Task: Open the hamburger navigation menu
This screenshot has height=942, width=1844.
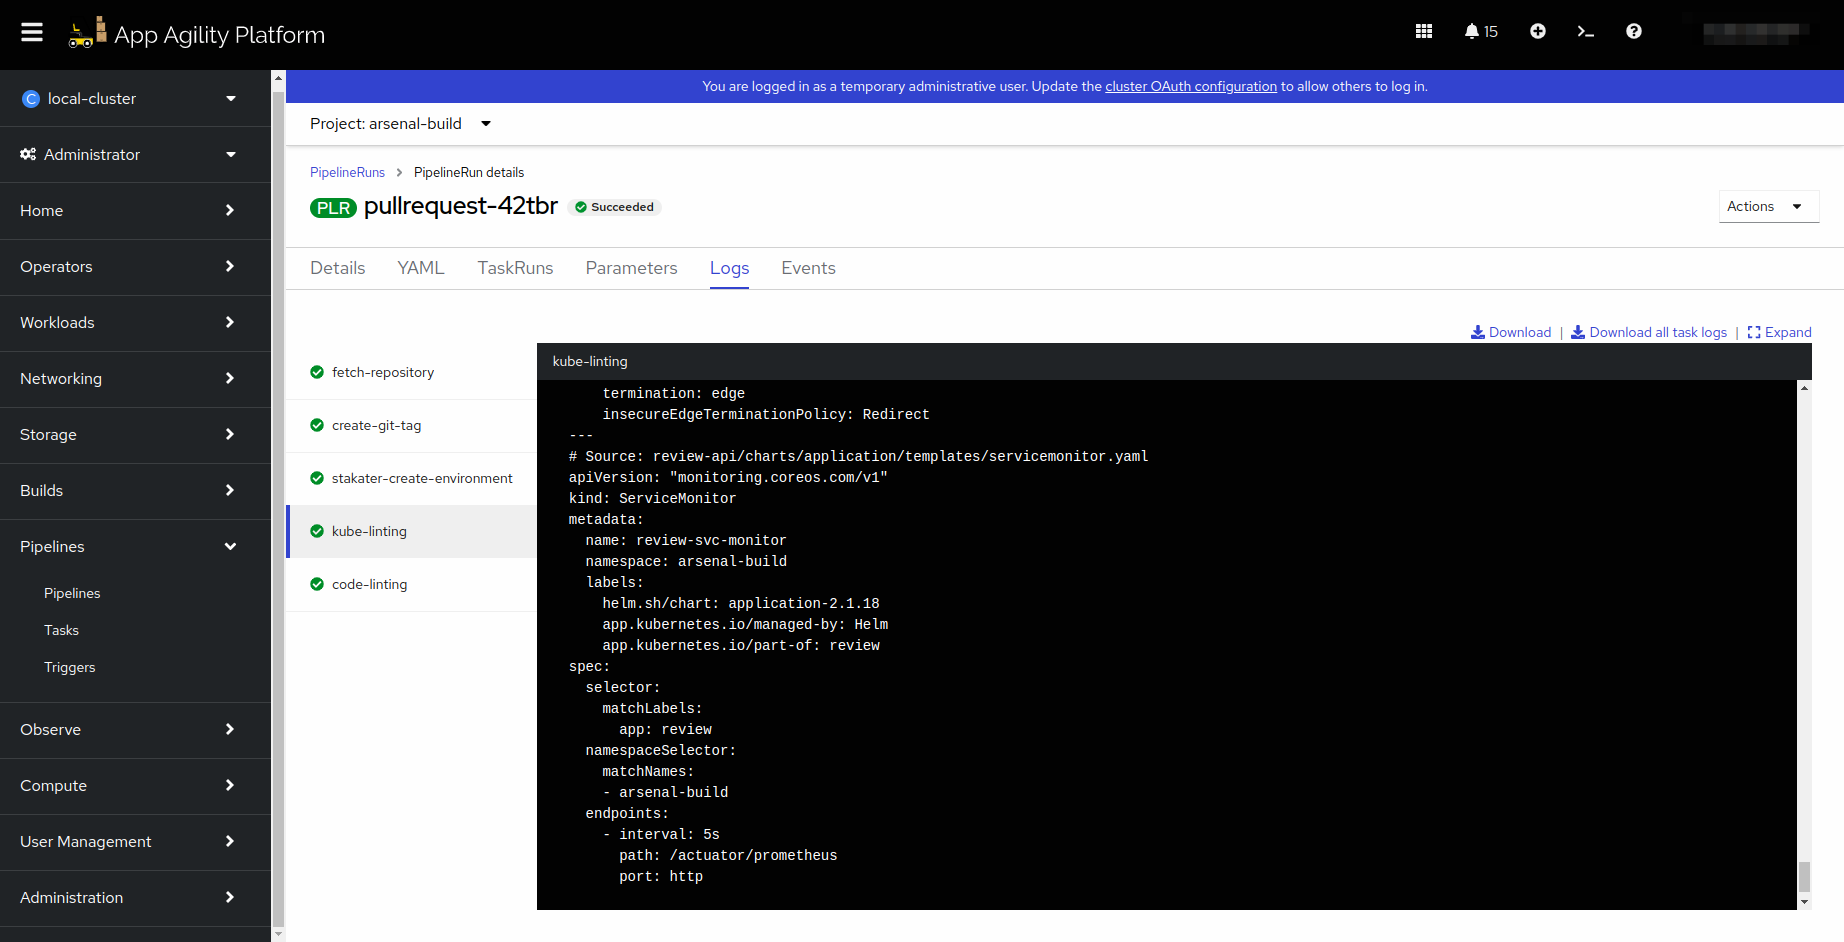Action: pos(32,32)
